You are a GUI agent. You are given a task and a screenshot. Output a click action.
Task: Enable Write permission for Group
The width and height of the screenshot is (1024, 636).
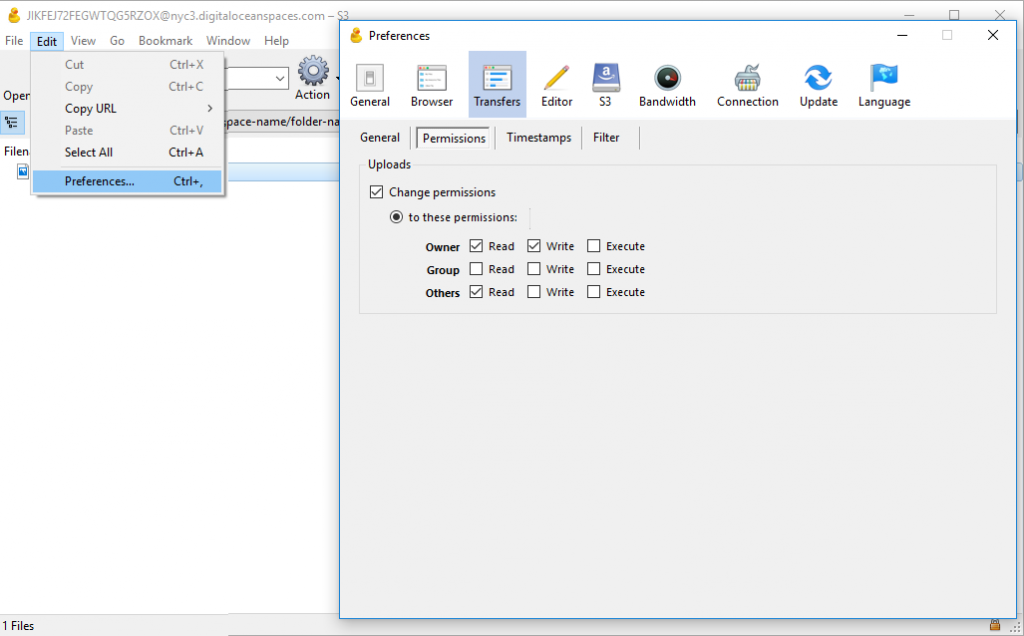[x=533, y=268]
